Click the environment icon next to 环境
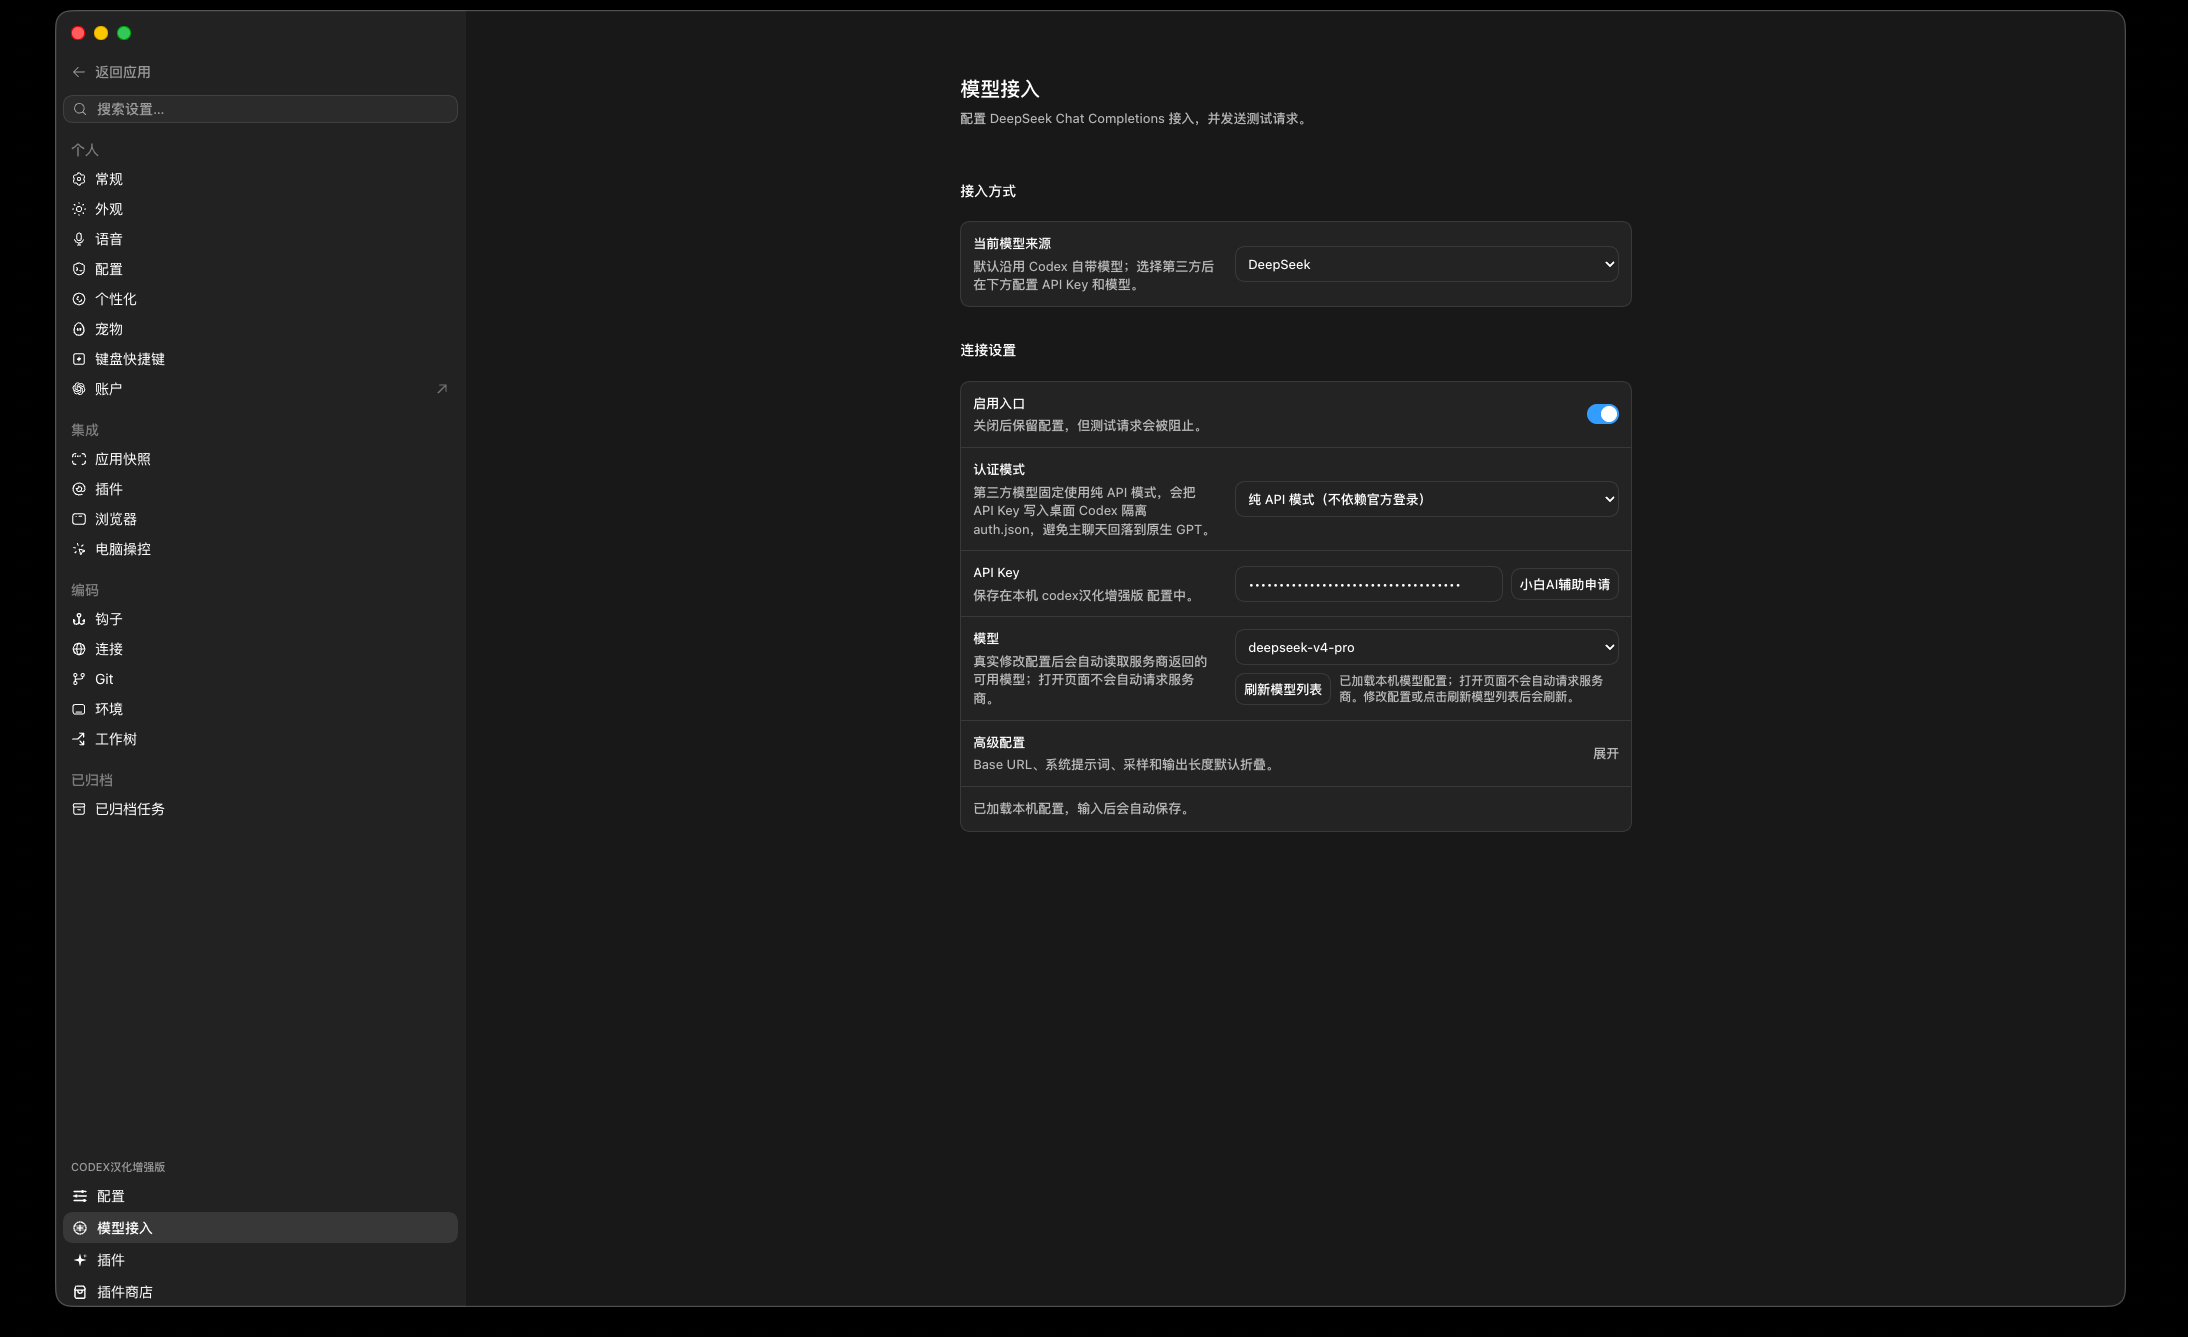Screen dimensions: 2188x1337 click(79, 709)
